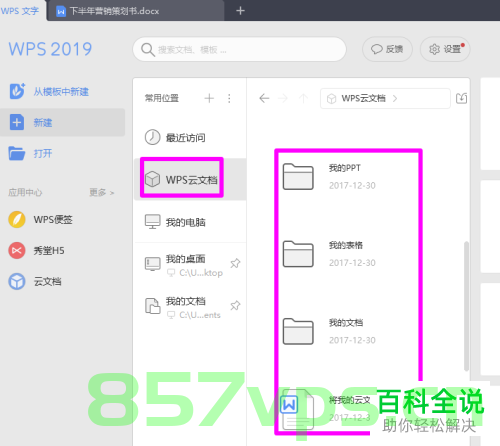Go up one level with the up arrow
Image resolution: width=500 pixels, height=446 pixels.
pyautogui.click(x=303, y=98)
